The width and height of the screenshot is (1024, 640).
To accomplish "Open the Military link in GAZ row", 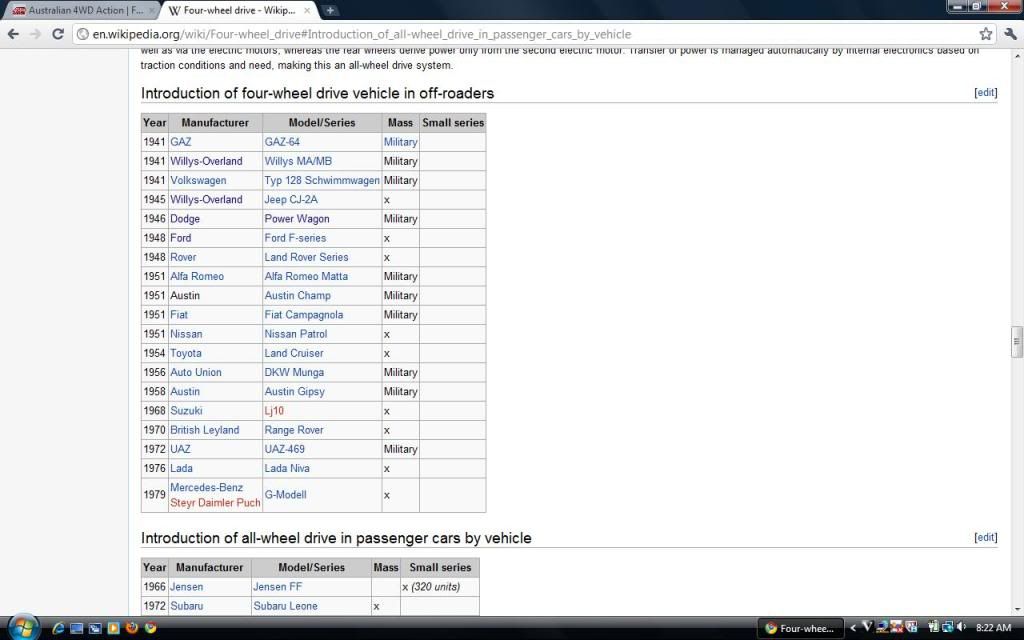I will [400, 142].
